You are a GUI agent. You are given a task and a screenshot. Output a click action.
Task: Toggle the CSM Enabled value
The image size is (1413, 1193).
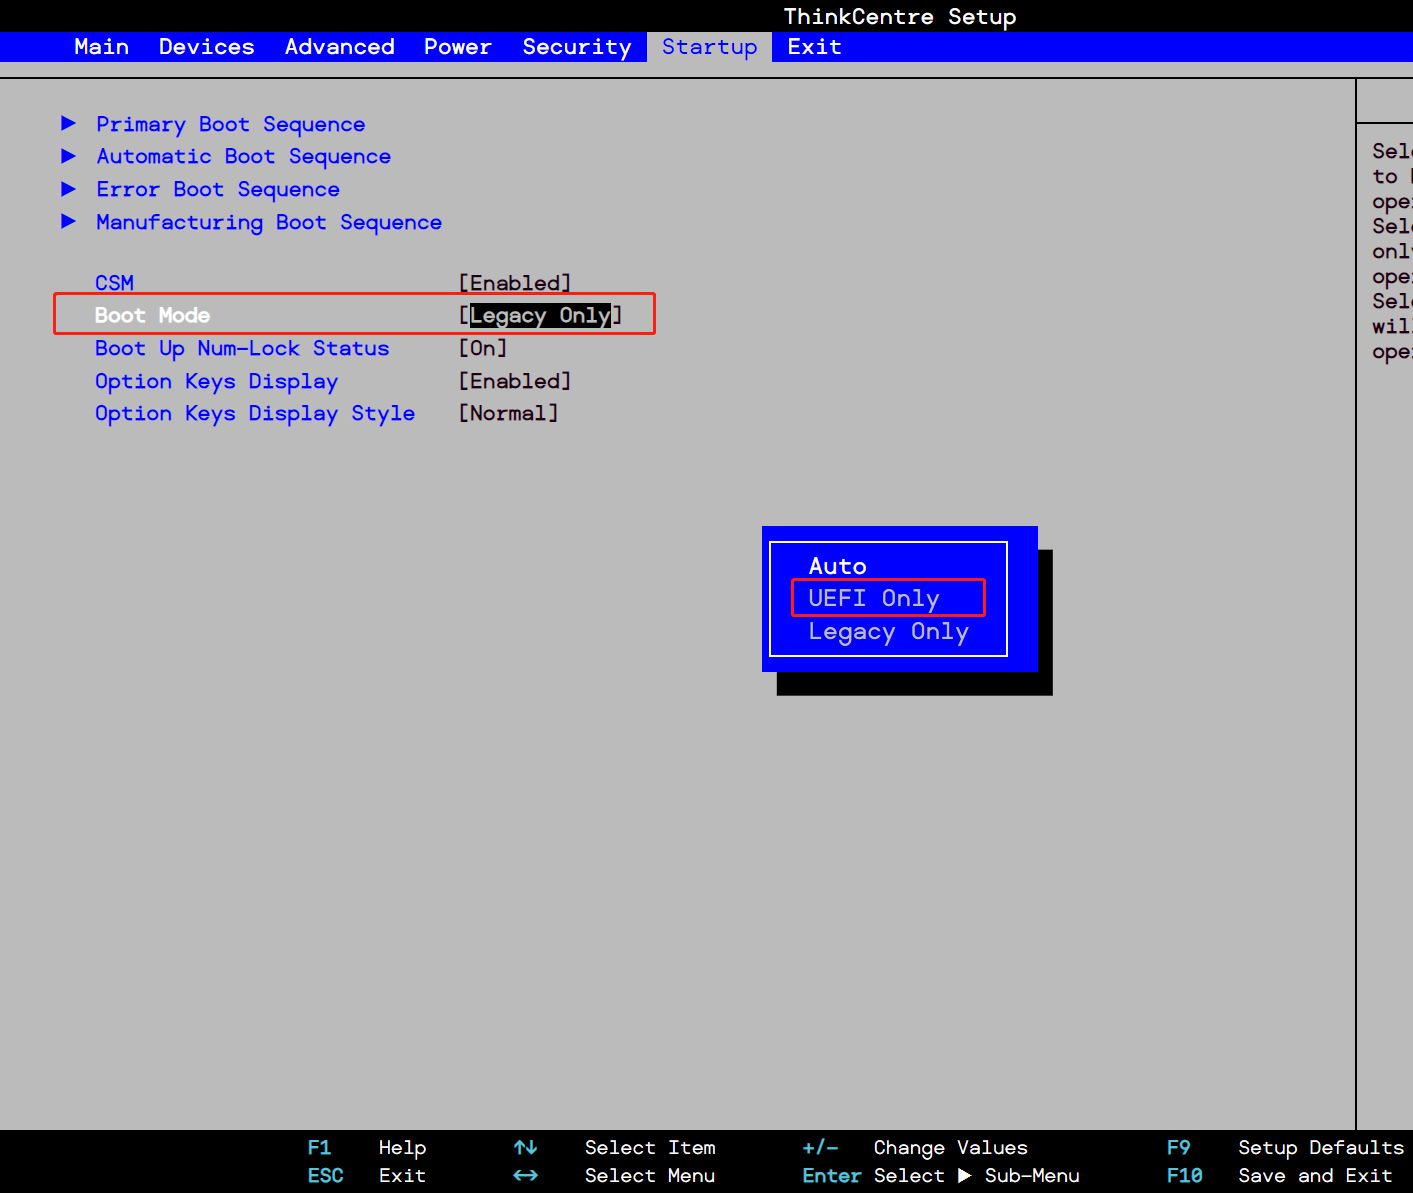tap(514, 283)
